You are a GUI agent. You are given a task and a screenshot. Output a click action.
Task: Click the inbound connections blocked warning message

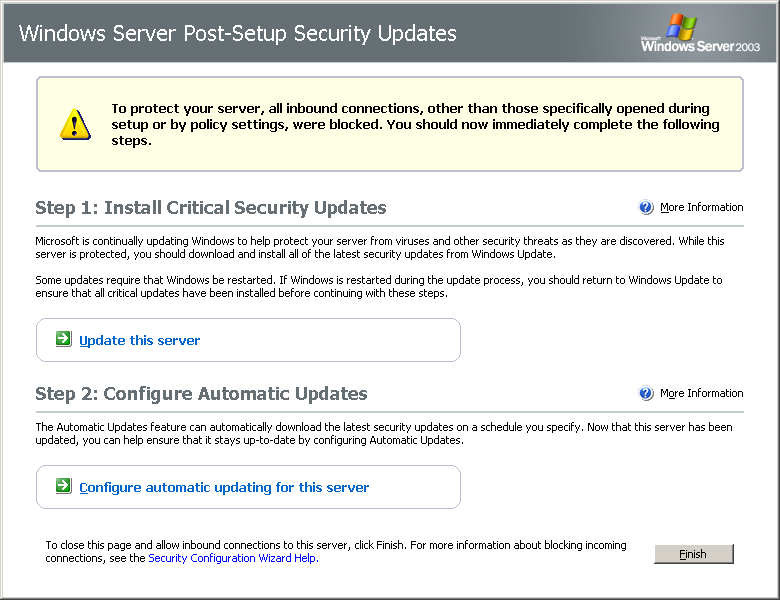tap(415, 124)
